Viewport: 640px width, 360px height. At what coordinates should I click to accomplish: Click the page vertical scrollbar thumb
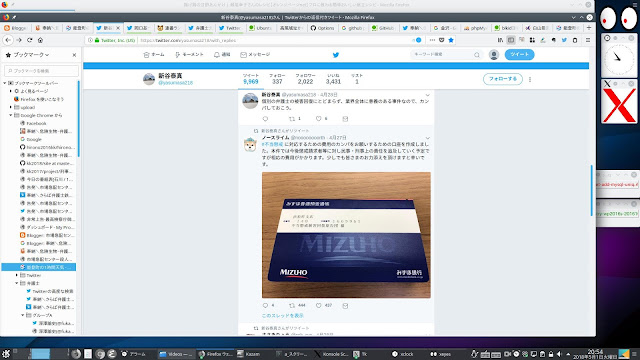click(x=591, y=190)
